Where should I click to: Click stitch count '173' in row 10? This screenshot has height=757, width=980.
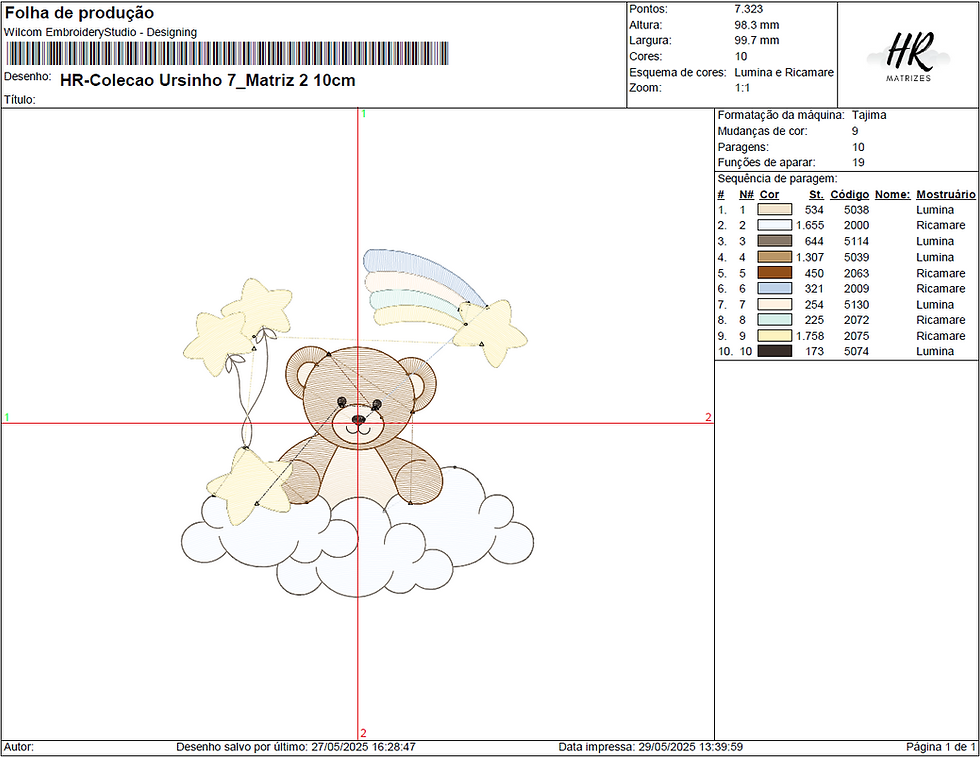pyautogui.click(x=814, y=351)
